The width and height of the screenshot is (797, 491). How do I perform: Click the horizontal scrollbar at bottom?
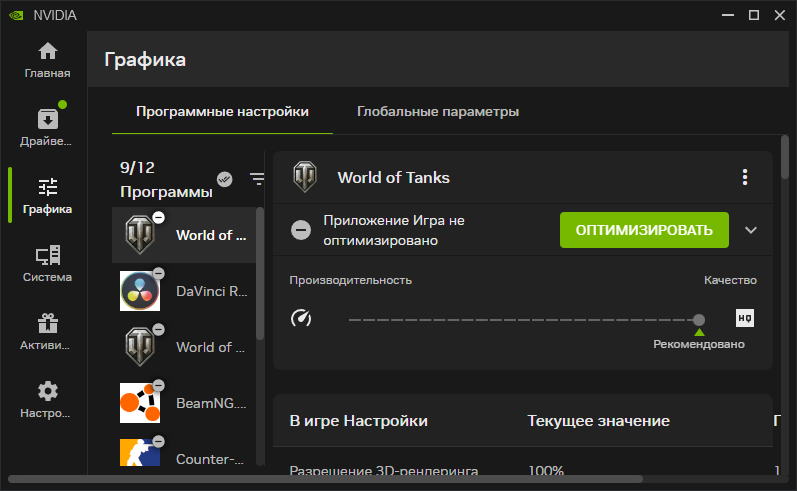[x=325, y=479]
